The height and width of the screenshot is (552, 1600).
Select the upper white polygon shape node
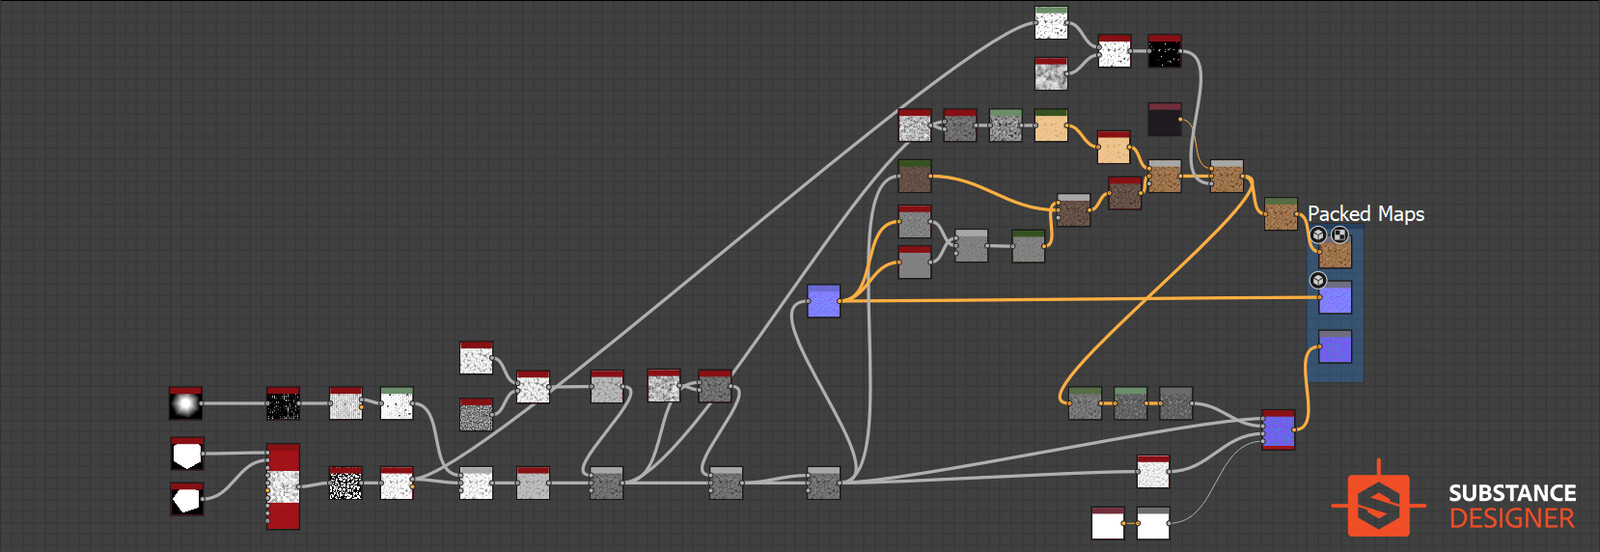pos(187,454)
